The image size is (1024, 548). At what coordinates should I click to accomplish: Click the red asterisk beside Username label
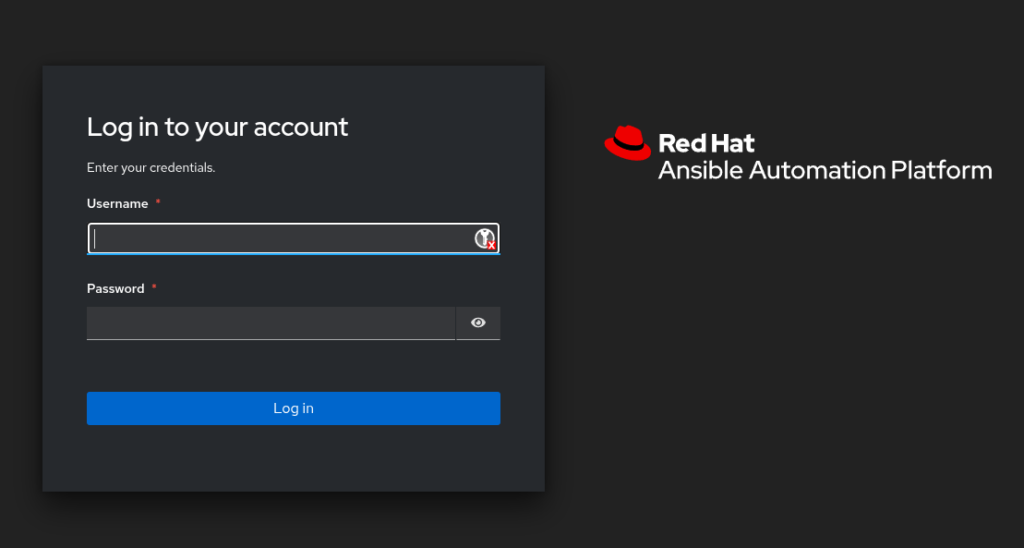[158, 203]
